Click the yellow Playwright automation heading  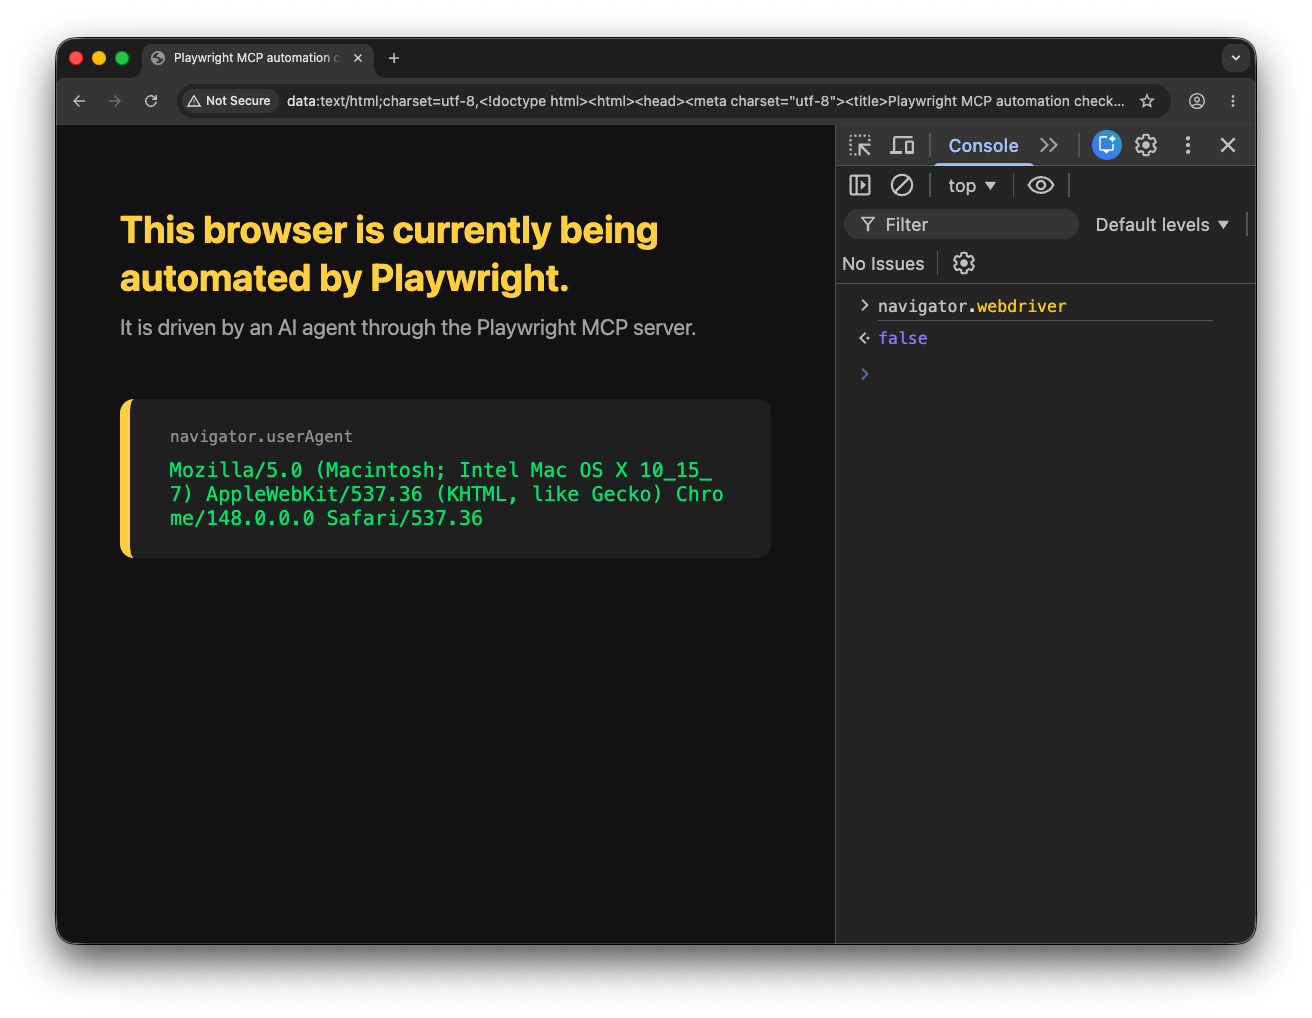[389, 254]
